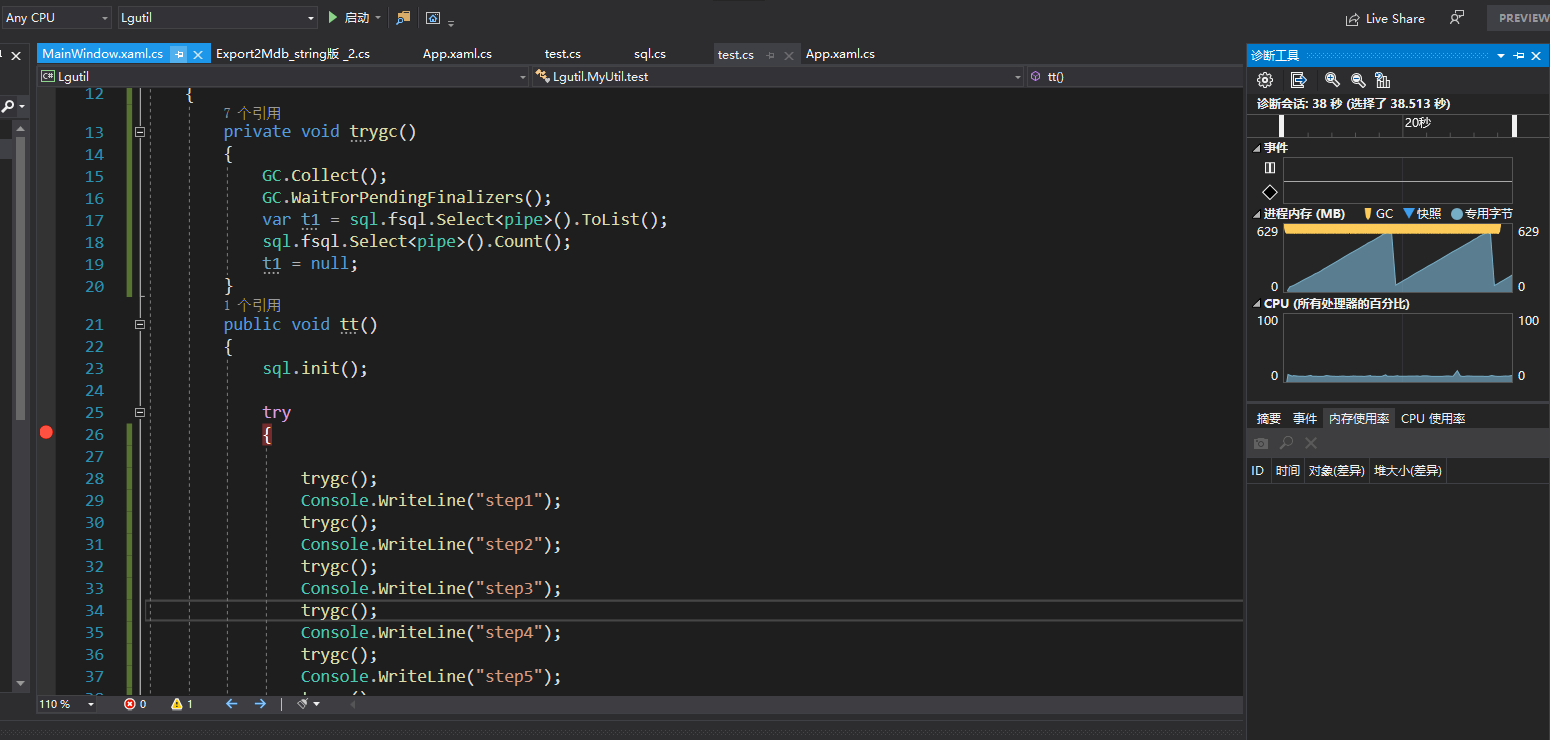Collapse the CPU usage section

pos(1257,303)
